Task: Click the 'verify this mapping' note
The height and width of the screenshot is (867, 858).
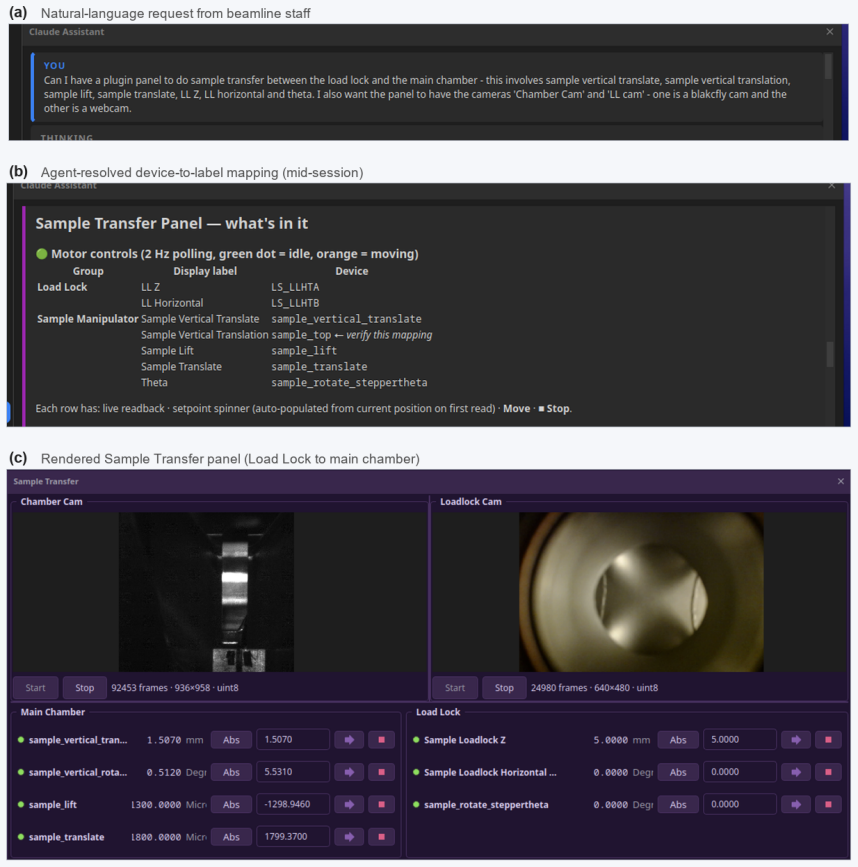Action: coord(389,335)
